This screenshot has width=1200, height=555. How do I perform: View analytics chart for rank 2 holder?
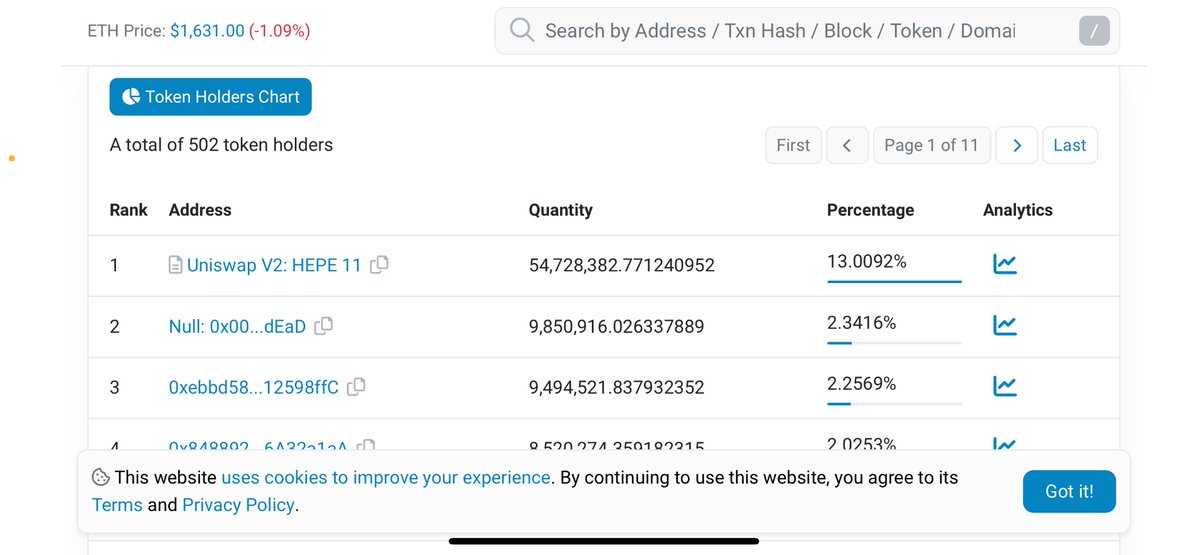[x=1005, y=325]
